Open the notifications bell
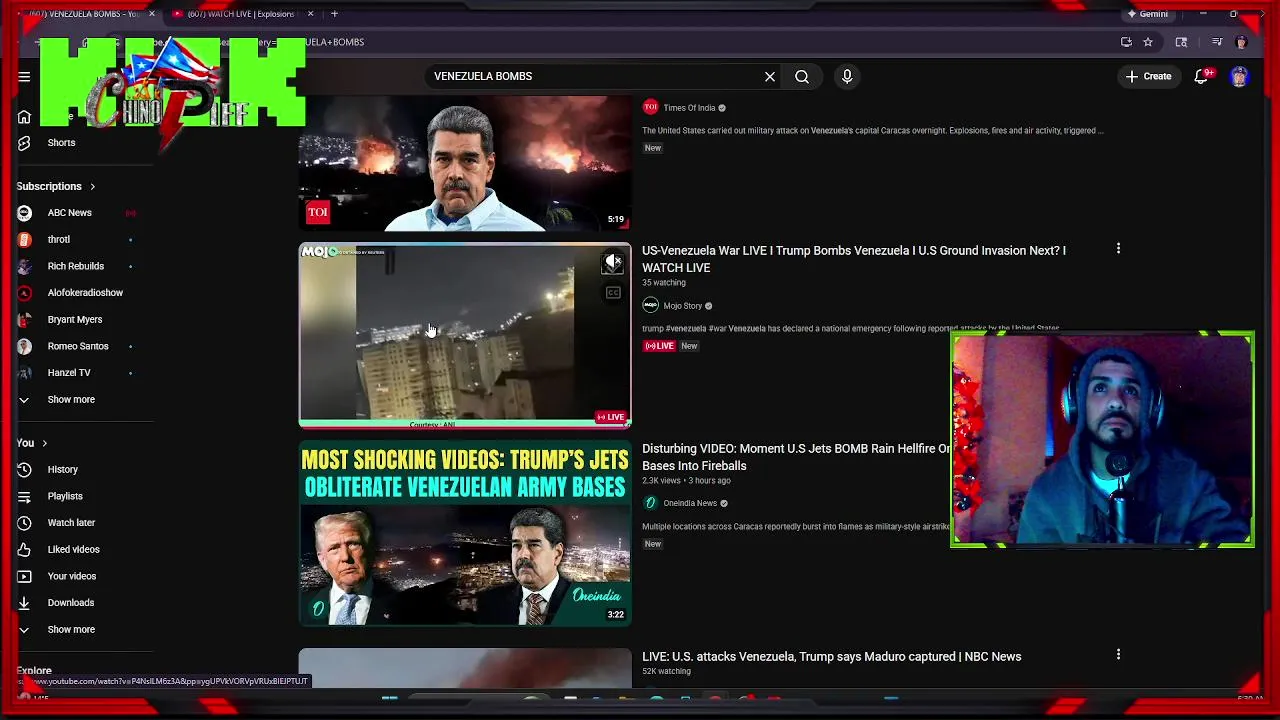Screen dimensions: 1280x720 point(1202,76)
